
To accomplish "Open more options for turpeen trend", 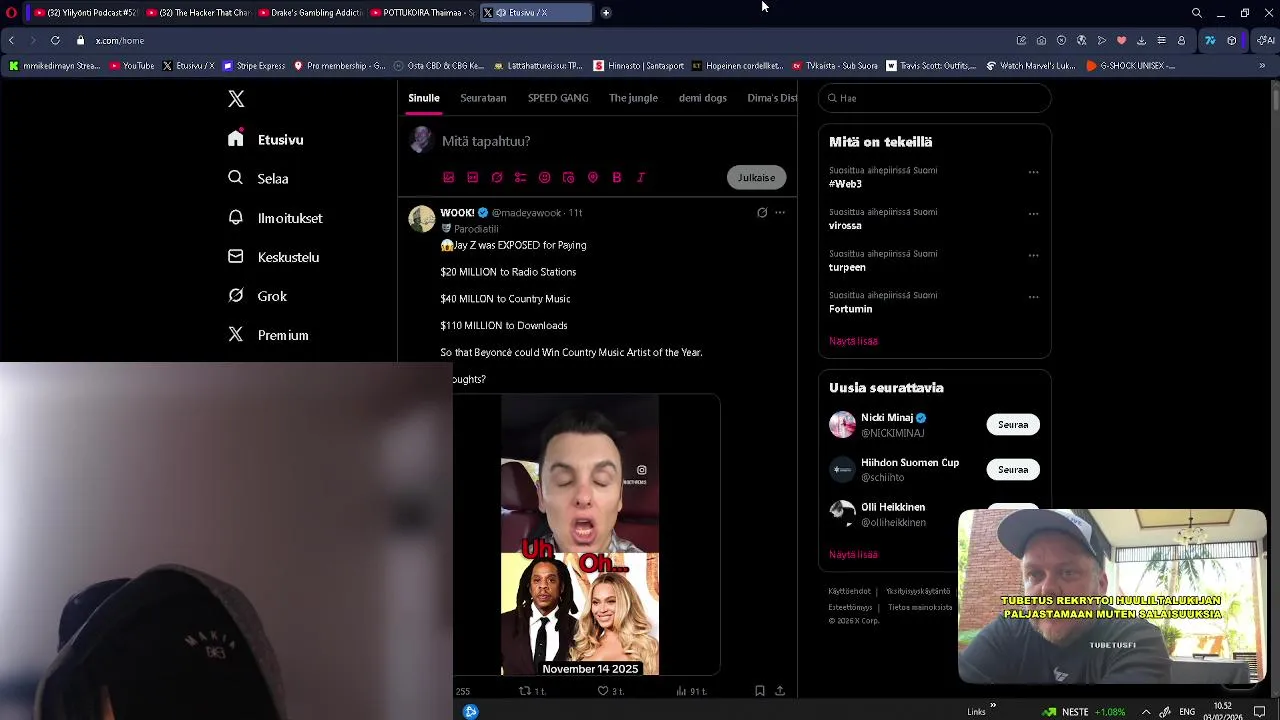I will pyautogui.click(x=1034, y=255).
